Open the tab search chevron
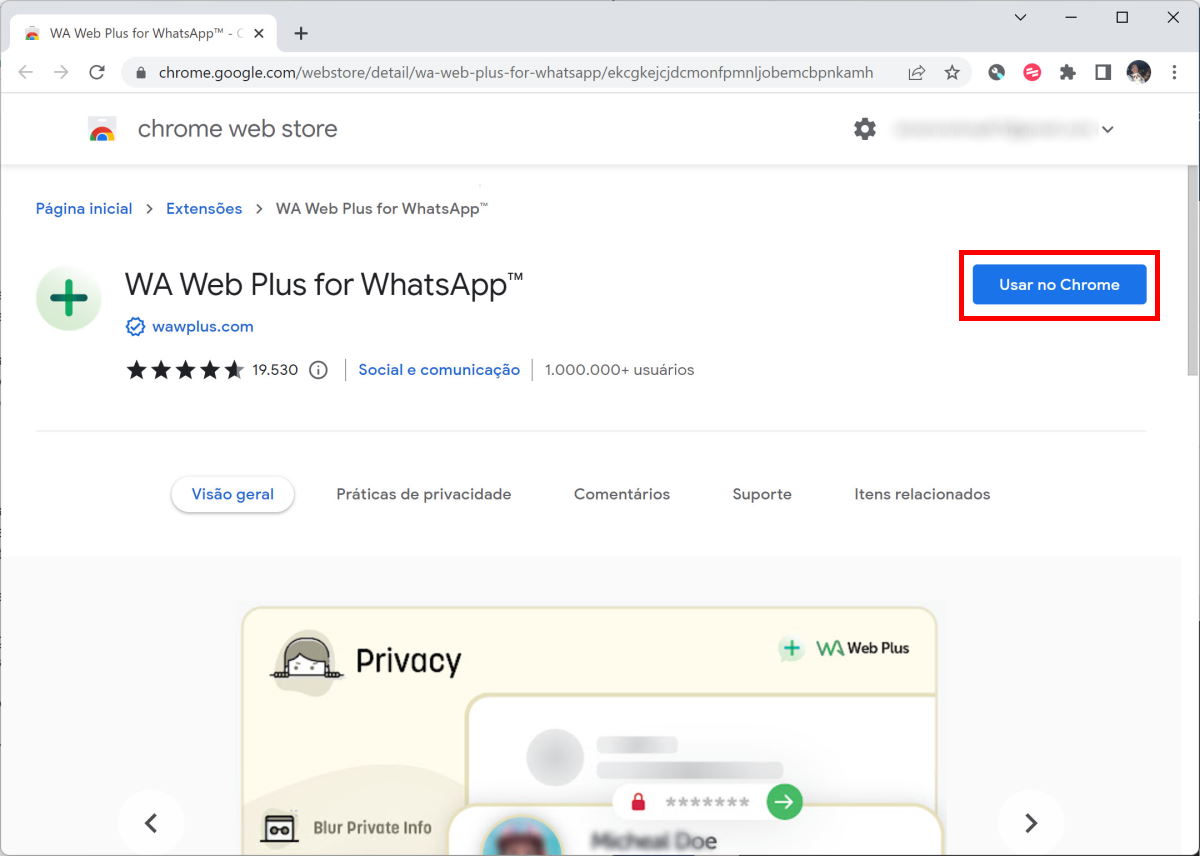Viewport: 1200px width, 856px height. 1020,17
